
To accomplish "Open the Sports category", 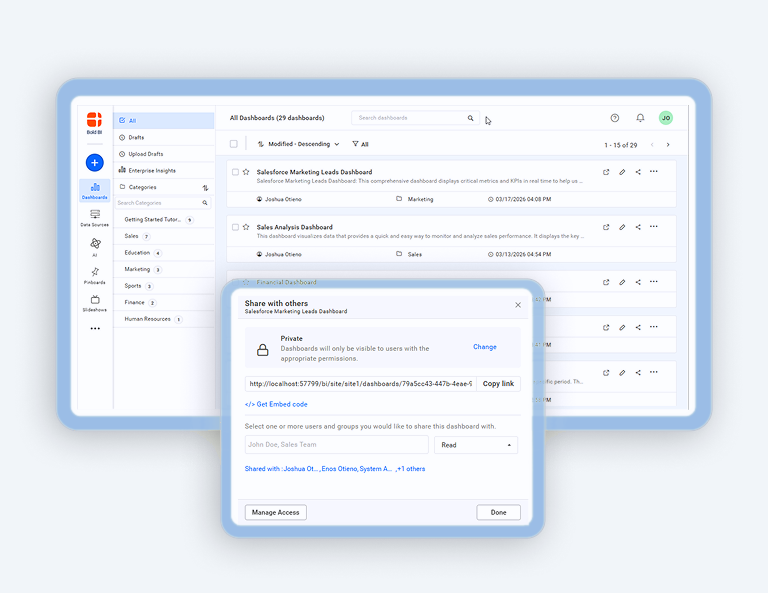I will point(164,286).
